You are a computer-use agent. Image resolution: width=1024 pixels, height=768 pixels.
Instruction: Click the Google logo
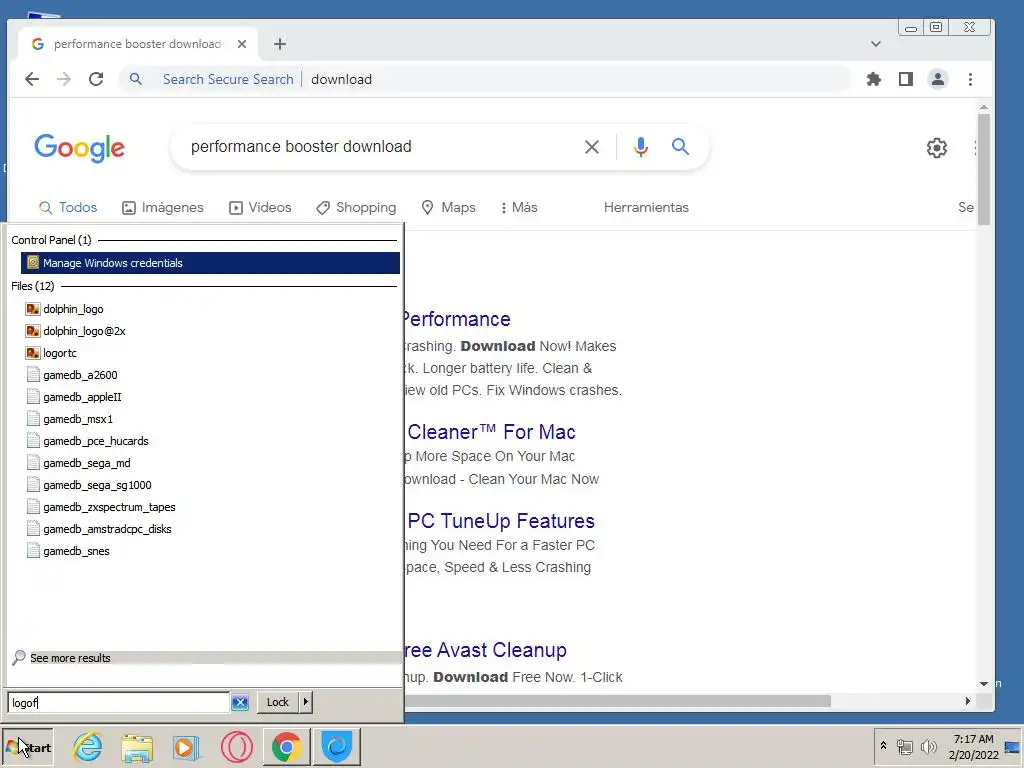click(80, 148)
